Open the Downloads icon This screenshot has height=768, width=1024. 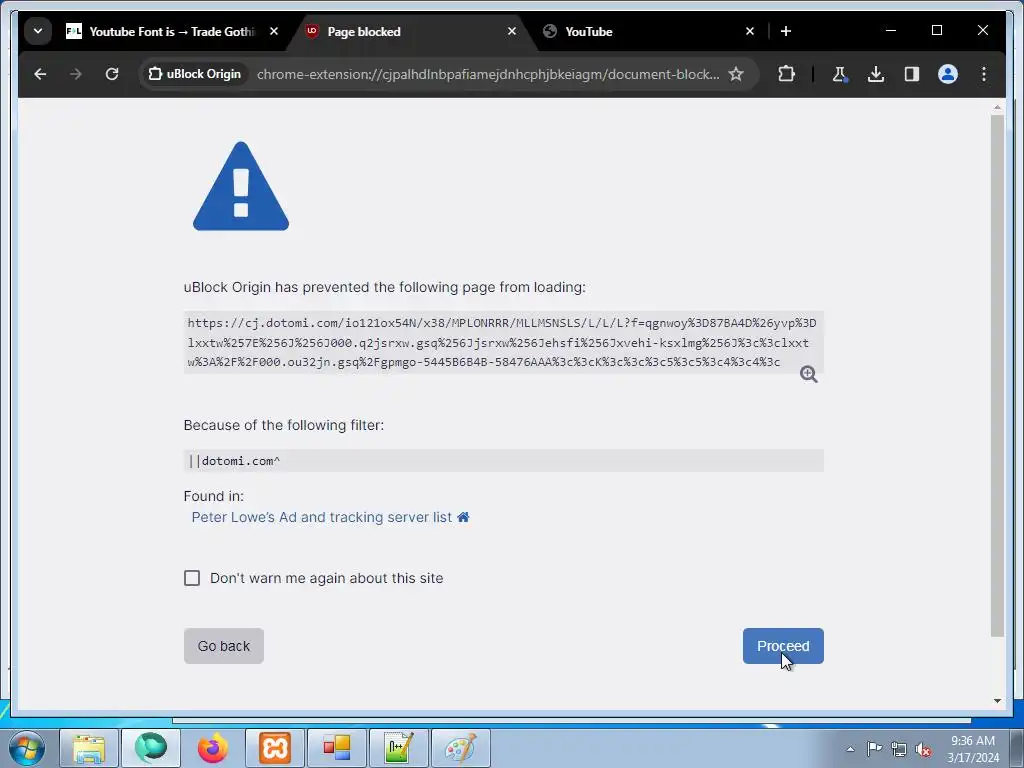point(876,74)
